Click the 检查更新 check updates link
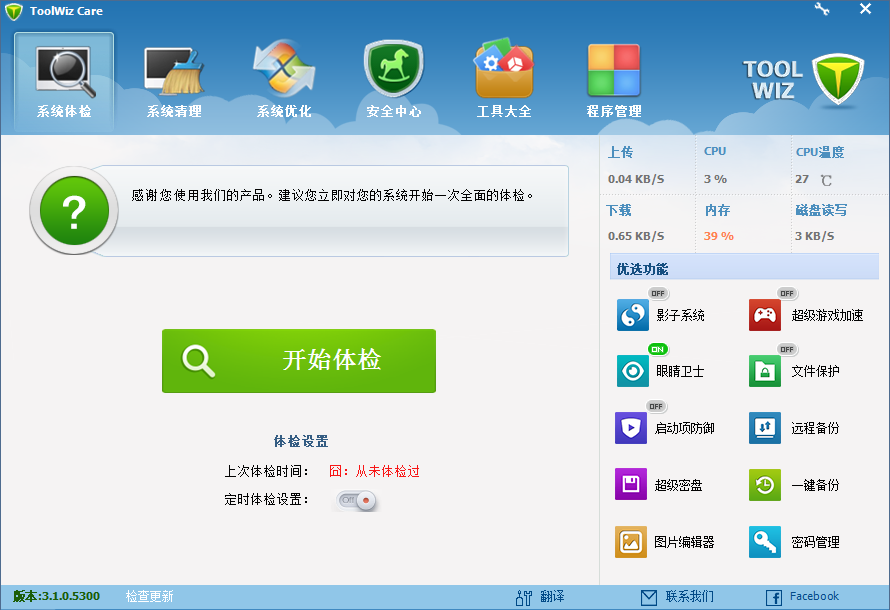This screenshot has height=610, width=890. 147,594
